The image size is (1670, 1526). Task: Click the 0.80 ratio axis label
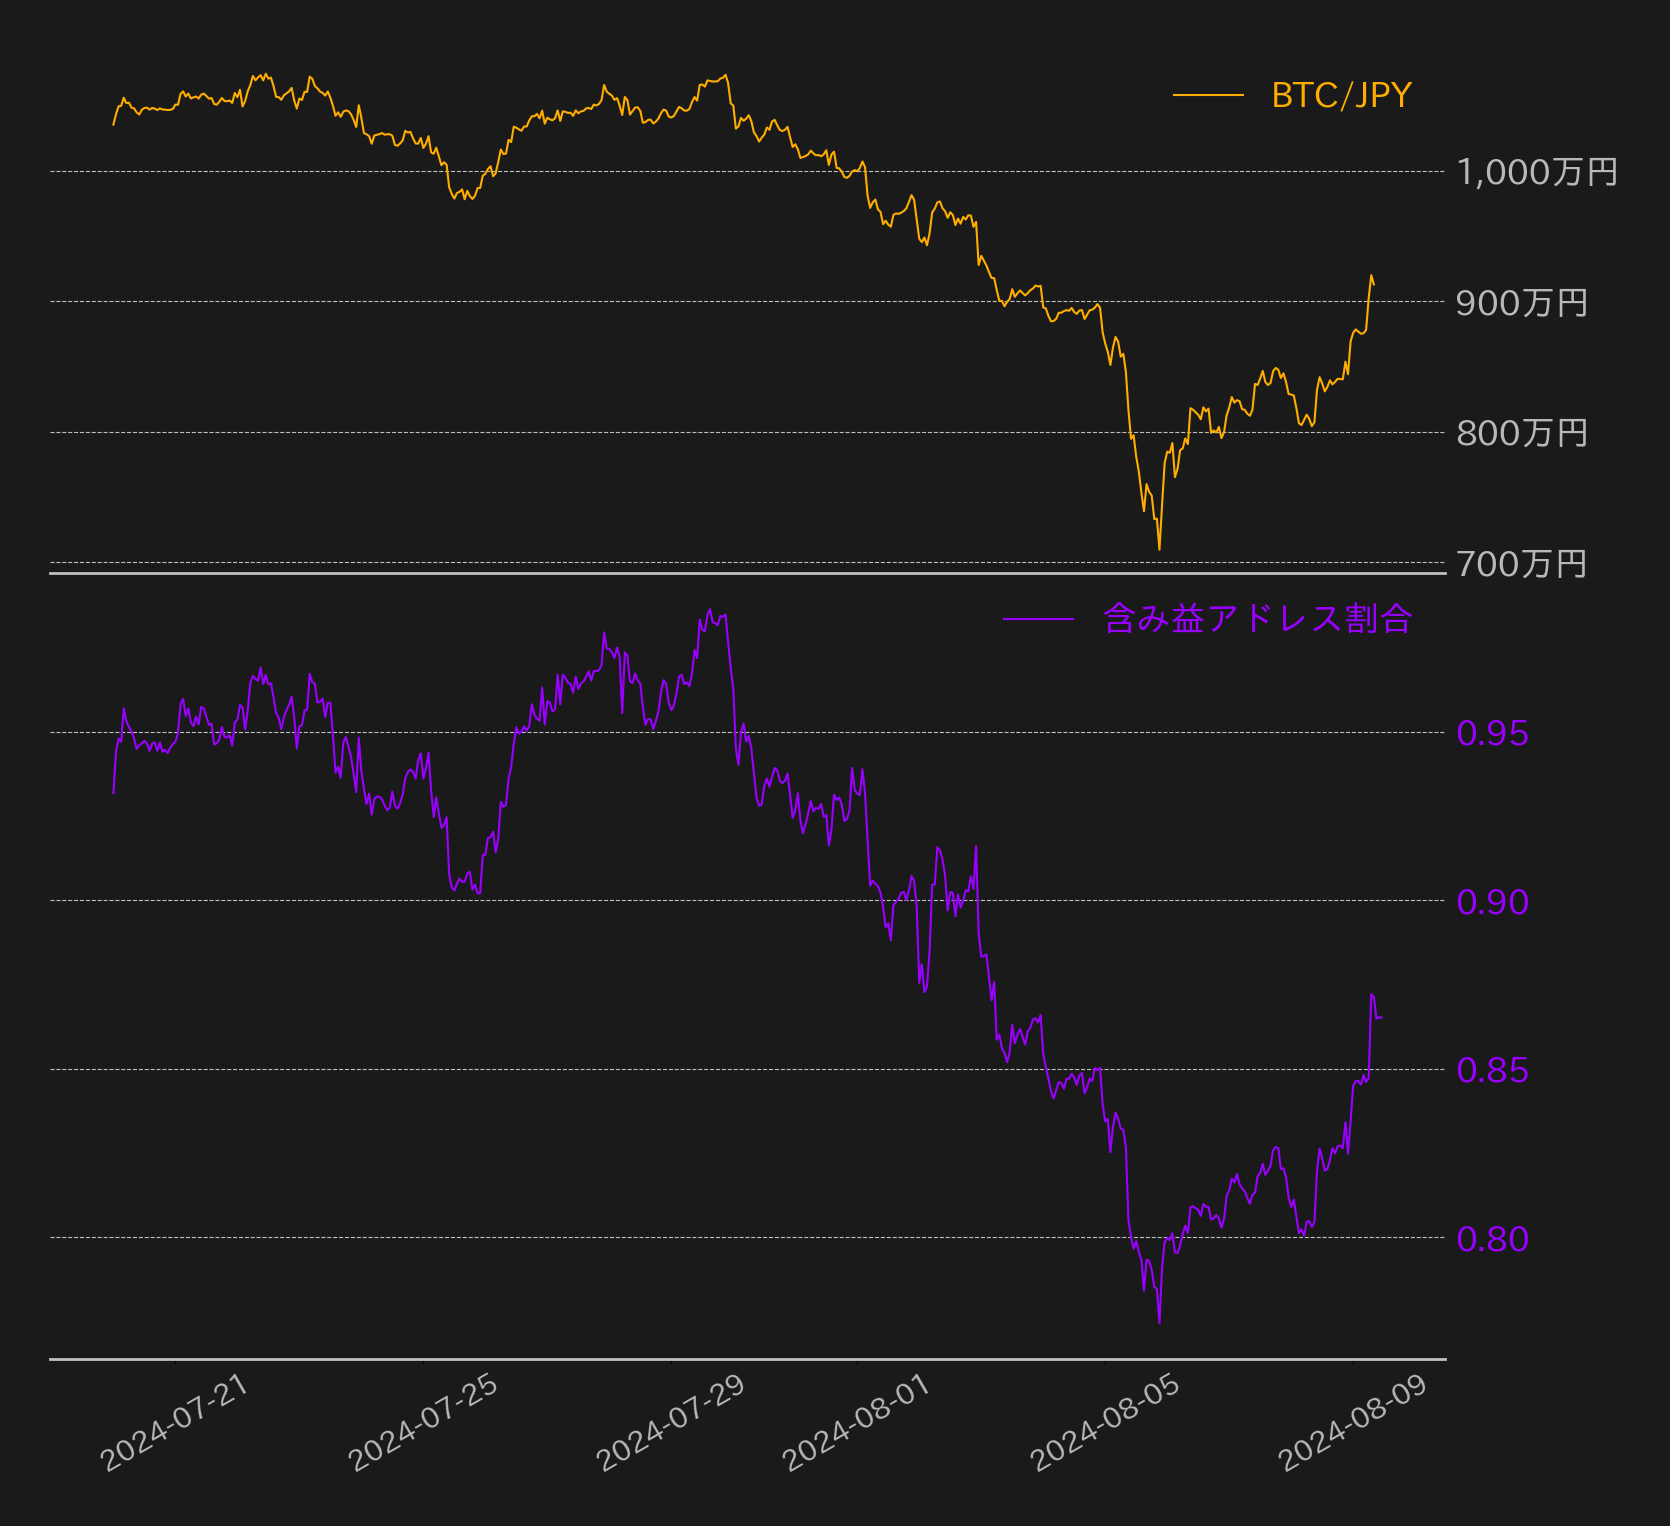tap(1492, 1239)
